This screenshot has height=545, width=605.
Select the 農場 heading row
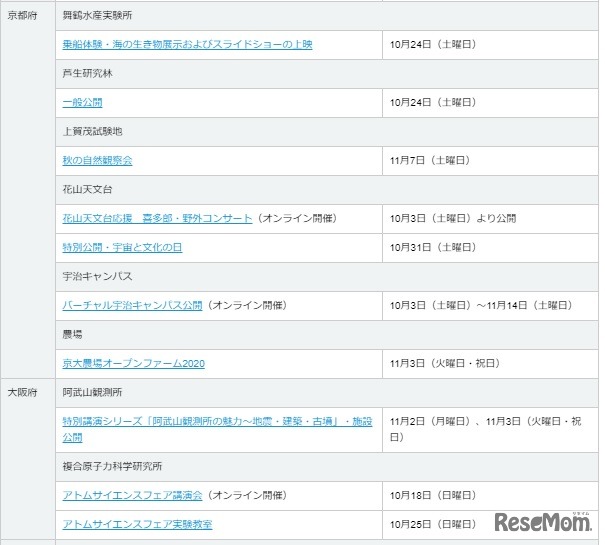(x=327, y=335)
